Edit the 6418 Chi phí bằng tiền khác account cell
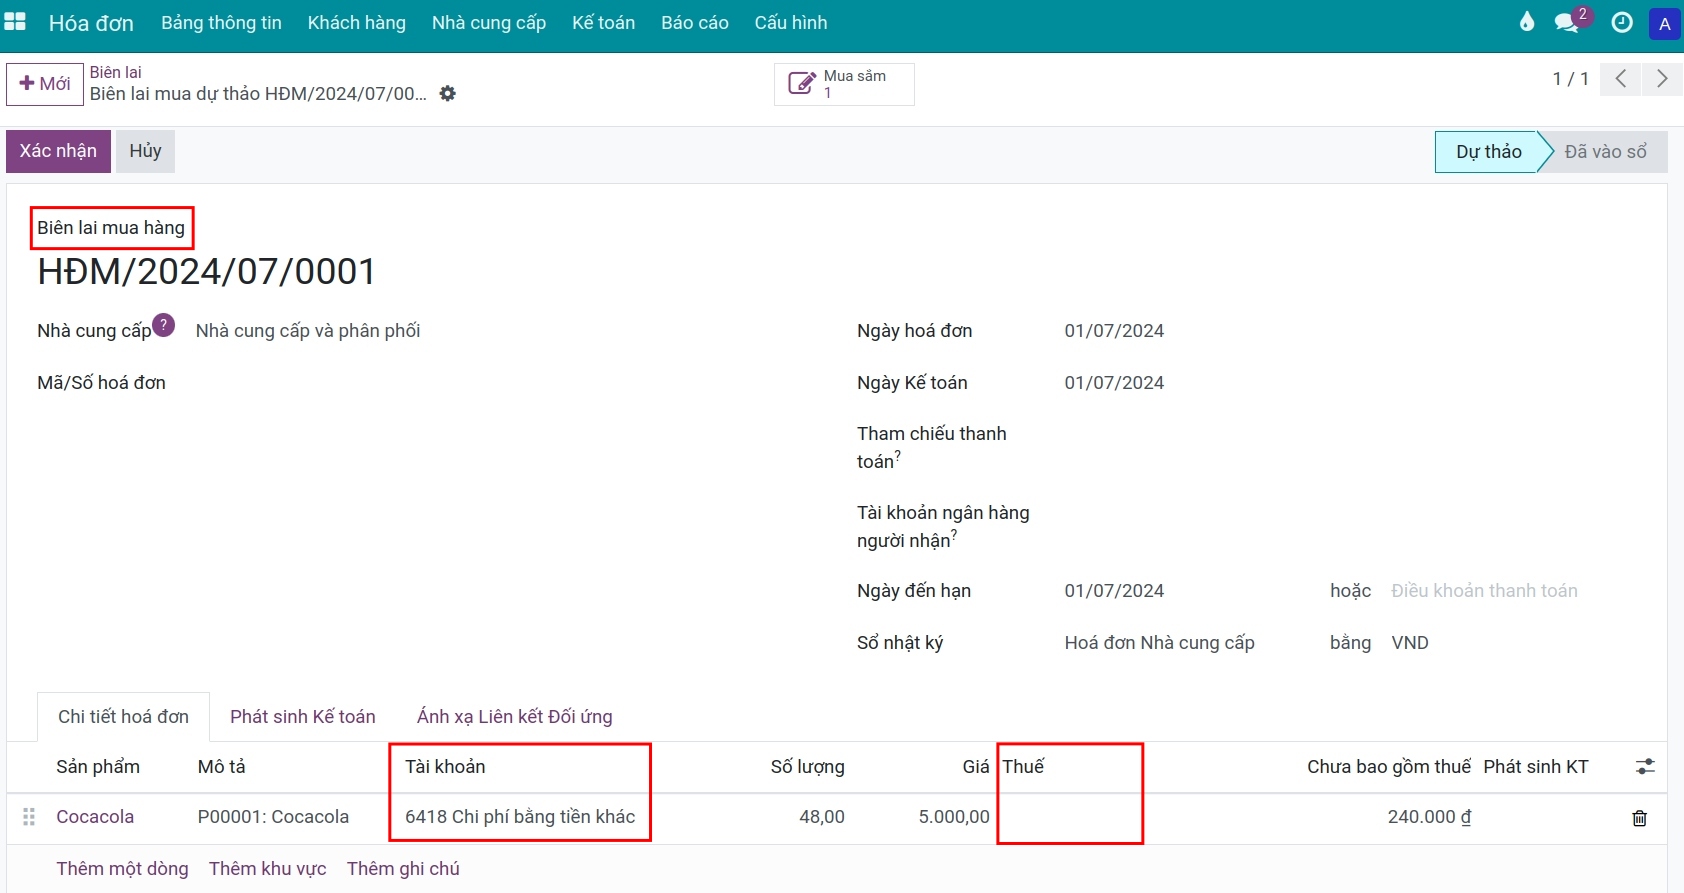This screenshot has width=1684, height=893. click(520, 817)
